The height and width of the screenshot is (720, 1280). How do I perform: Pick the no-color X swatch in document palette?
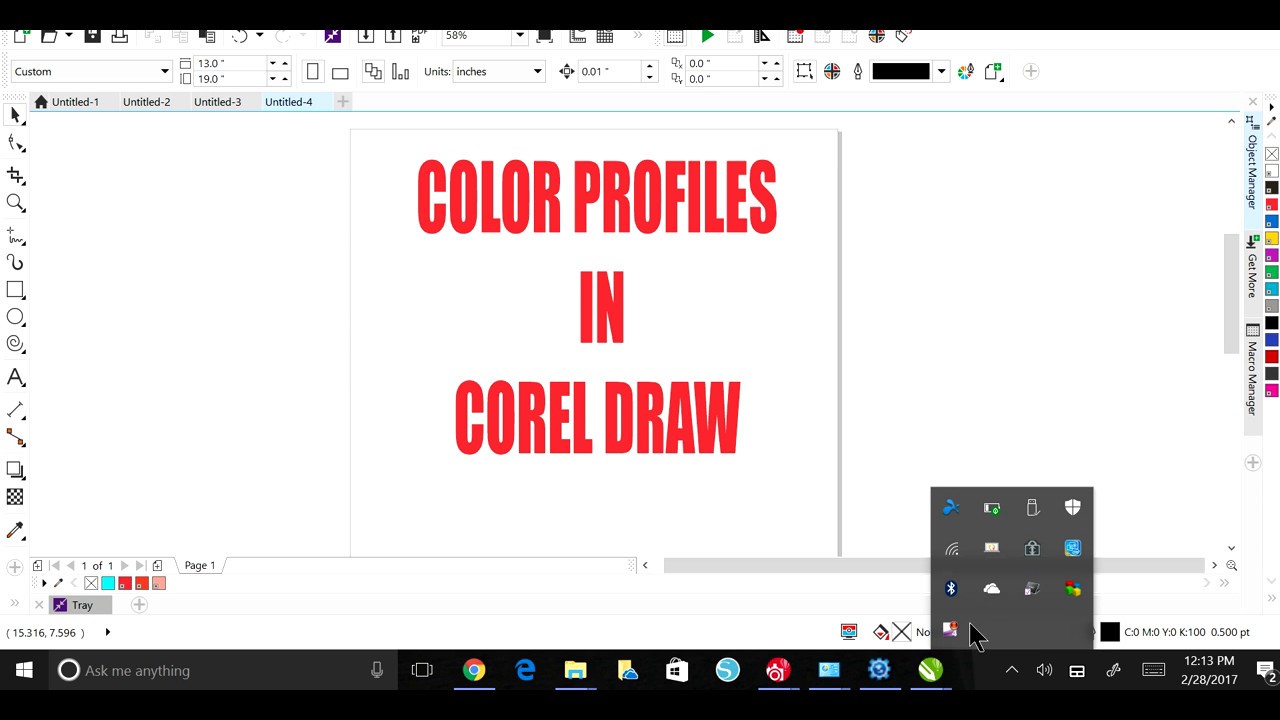tap(91, 583)
